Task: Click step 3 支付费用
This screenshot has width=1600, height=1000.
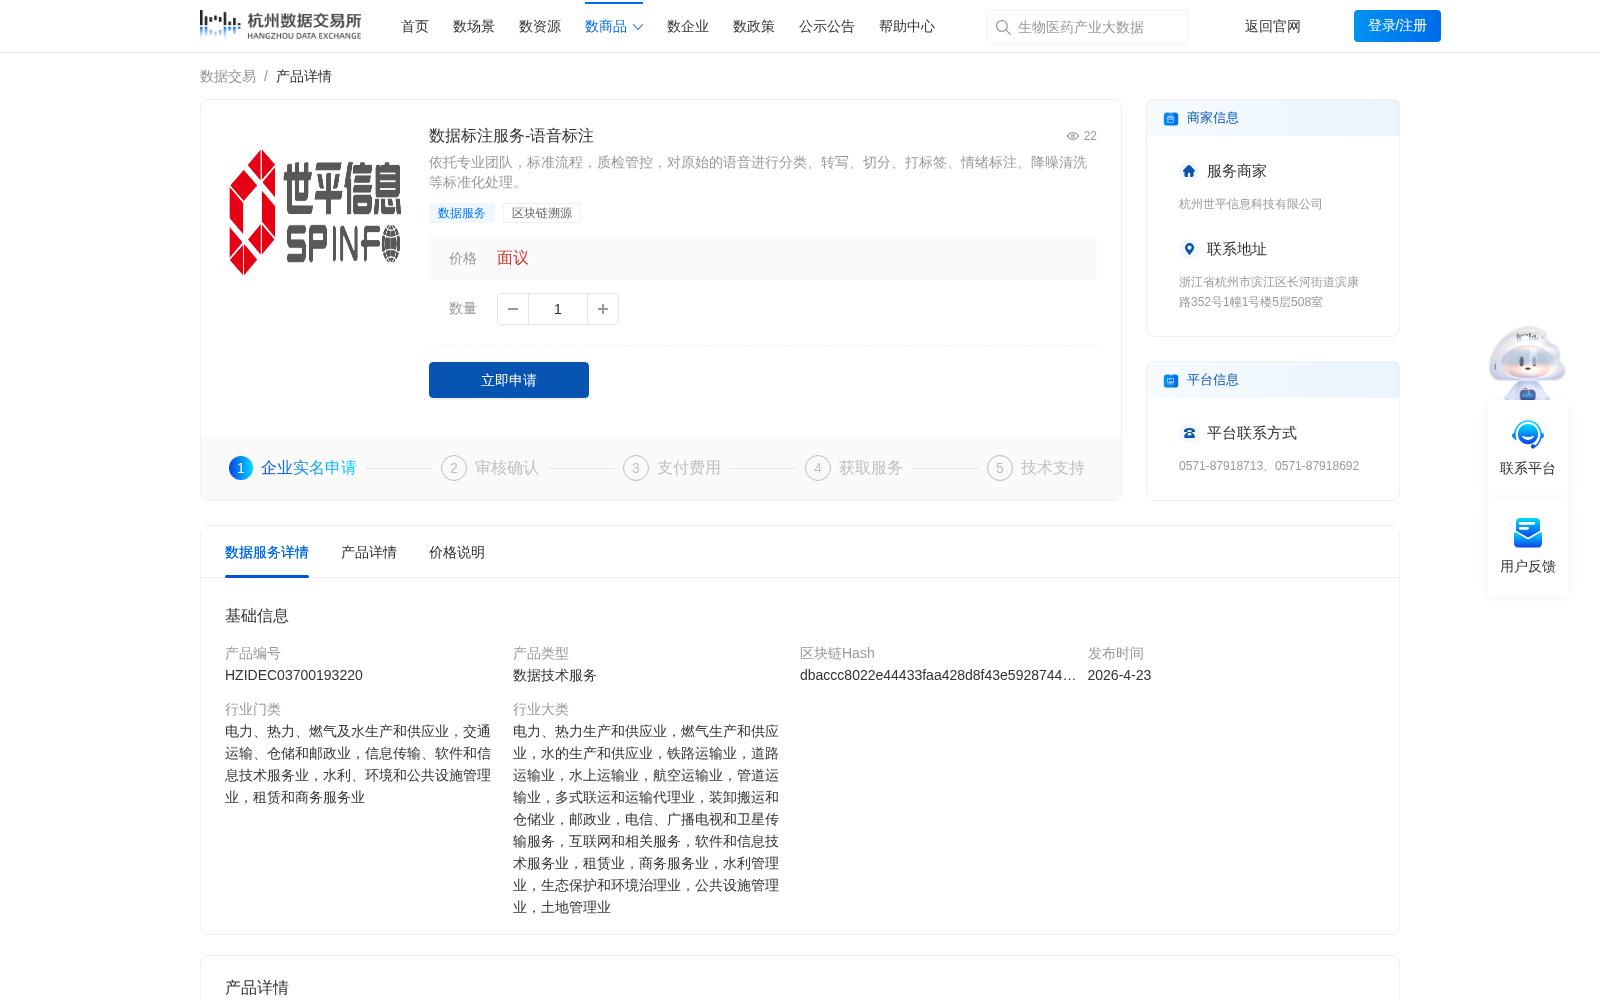Action: (672, 468)
